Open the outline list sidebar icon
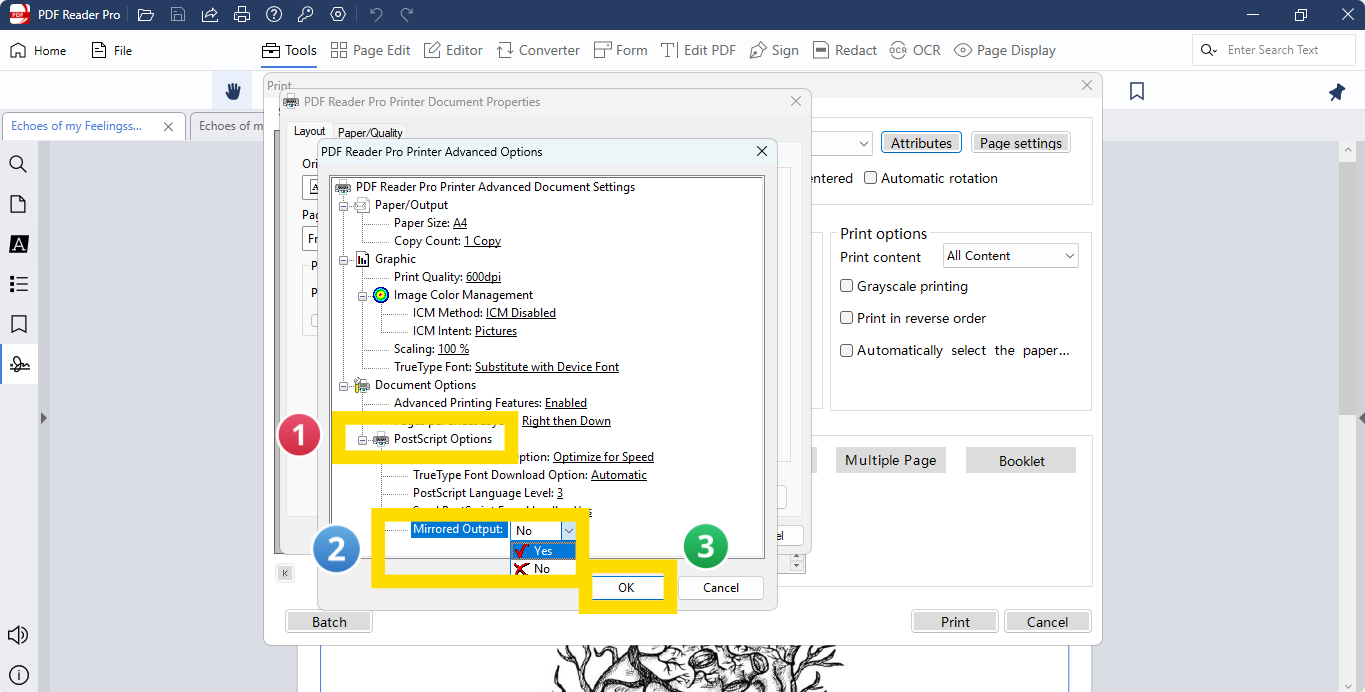 (x=18, y=284)
